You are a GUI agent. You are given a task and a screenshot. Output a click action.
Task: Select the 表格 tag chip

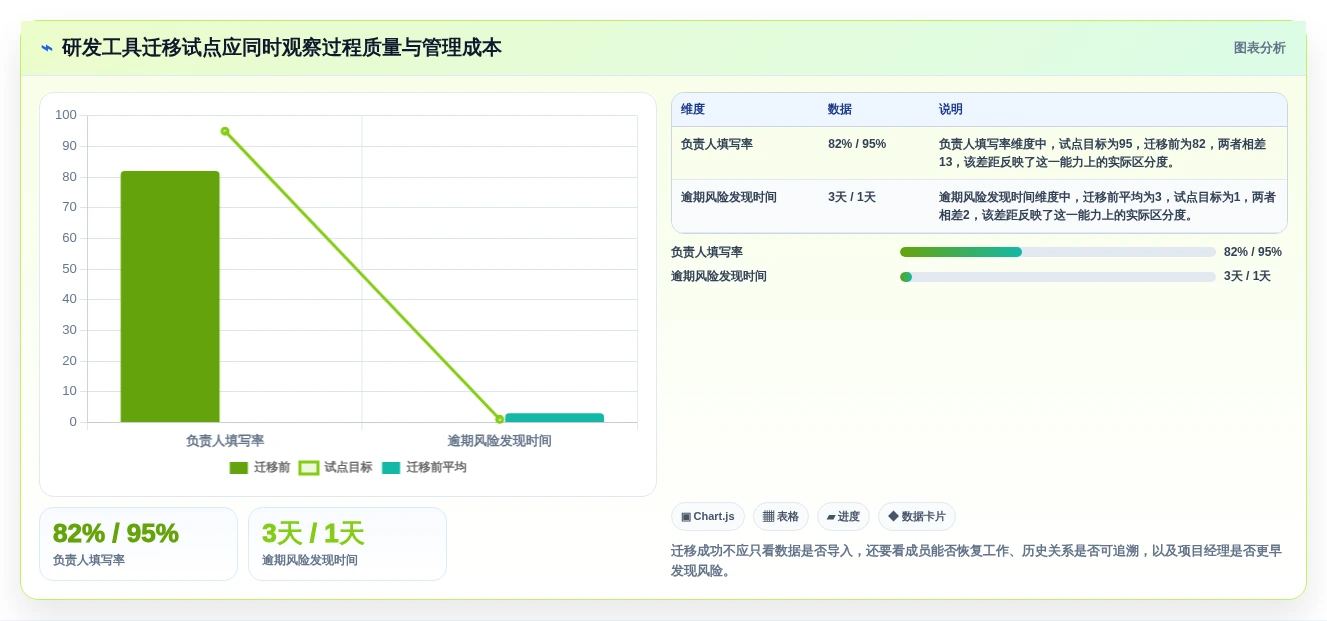point(780,516)
